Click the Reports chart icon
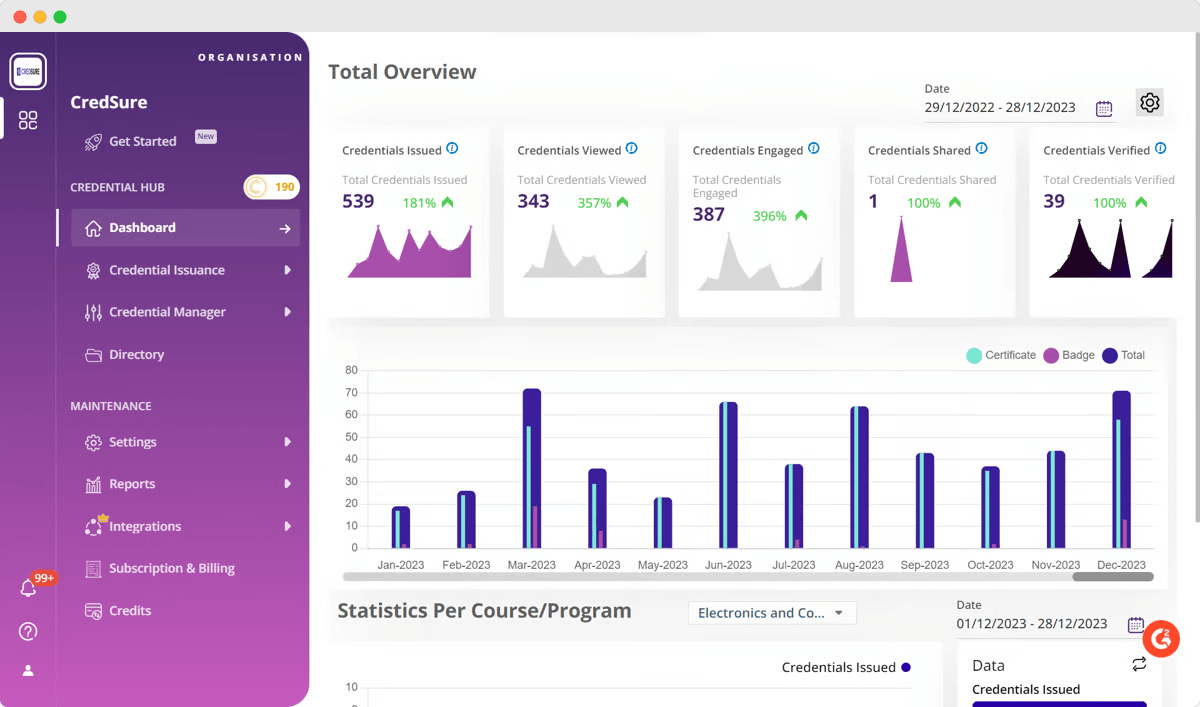This screenshot has width=1200, height=707. 93,484
